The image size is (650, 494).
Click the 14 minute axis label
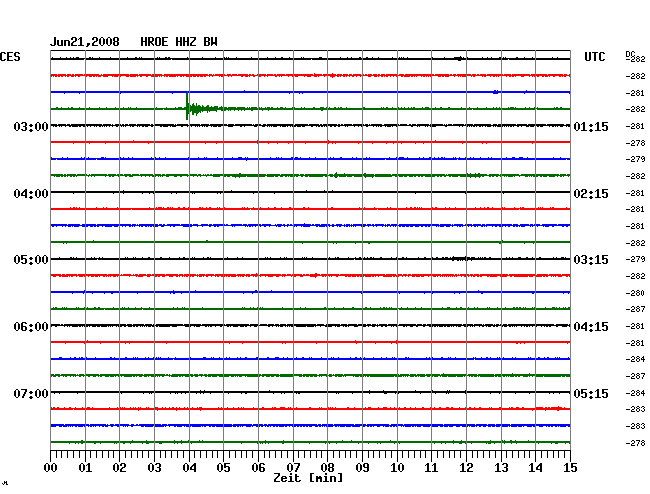coord(536,467)
